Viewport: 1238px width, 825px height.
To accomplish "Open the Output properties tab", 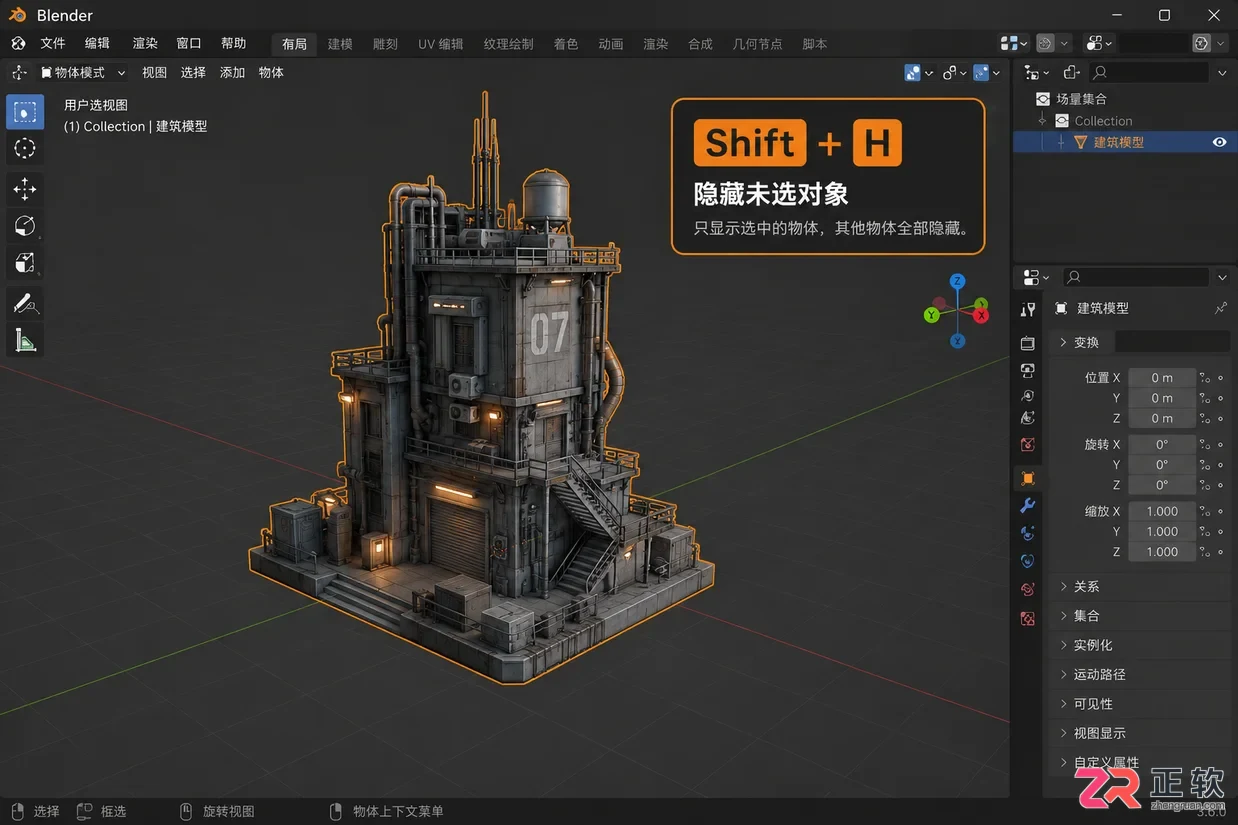I will (1027, 369).
